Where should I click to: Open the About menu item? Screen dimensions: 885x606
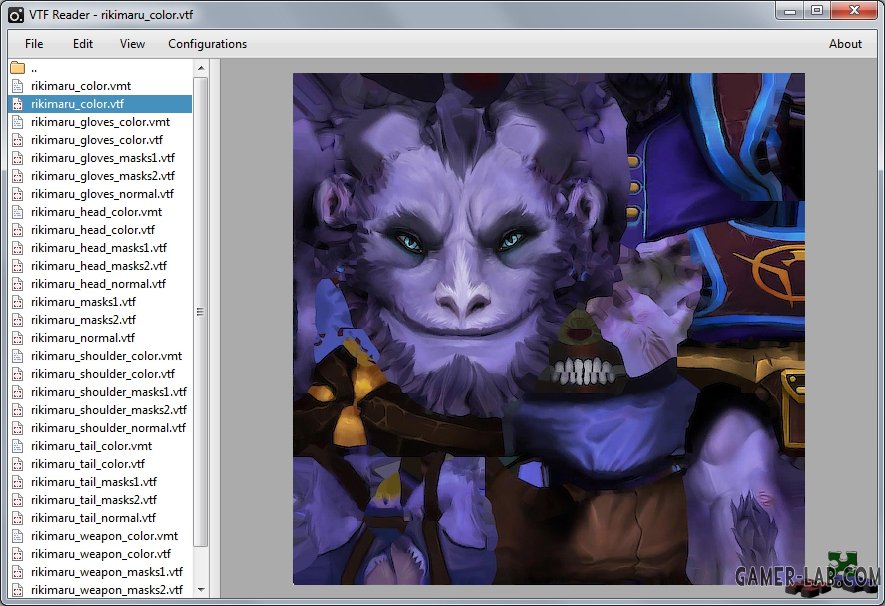tap(845, 43)
